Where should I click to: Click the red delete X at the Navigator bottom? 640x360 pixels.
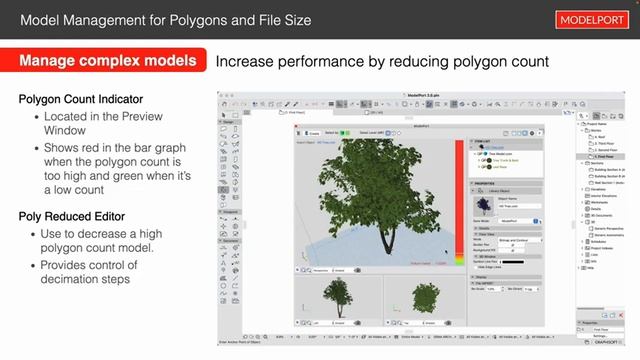[x=621, y=316]
